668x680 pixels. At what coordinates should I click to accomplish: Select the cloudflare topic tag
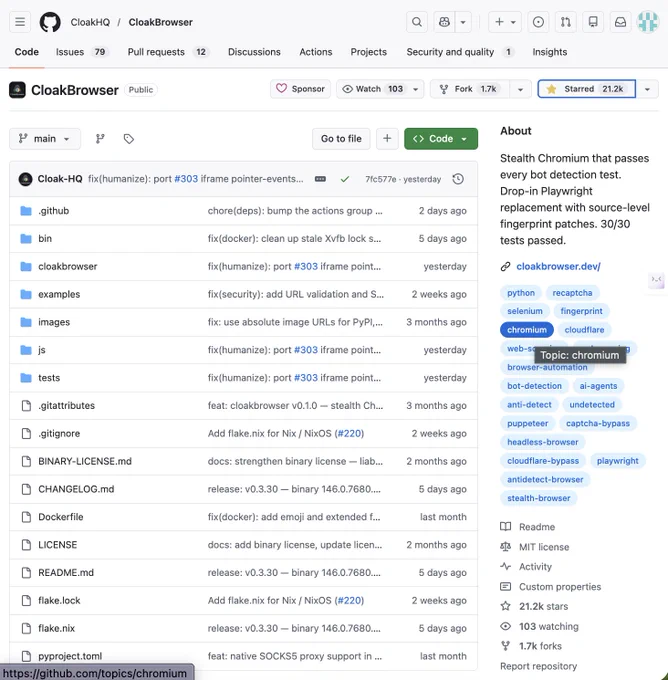pos(584,330)
